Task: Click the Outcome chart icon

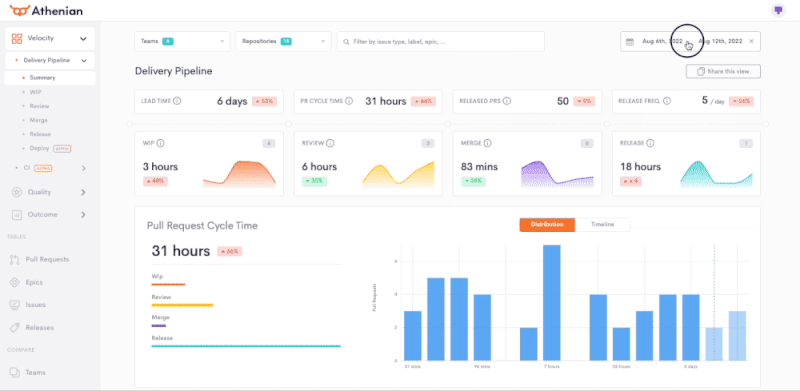Action: point(17,215)
